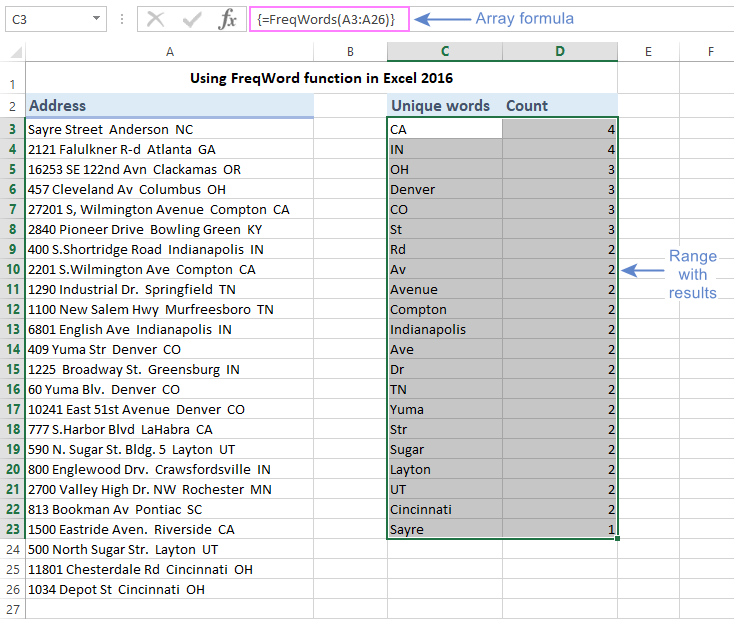Select cell '2201 S.Wilmington Ave Compton CA'

169,269
